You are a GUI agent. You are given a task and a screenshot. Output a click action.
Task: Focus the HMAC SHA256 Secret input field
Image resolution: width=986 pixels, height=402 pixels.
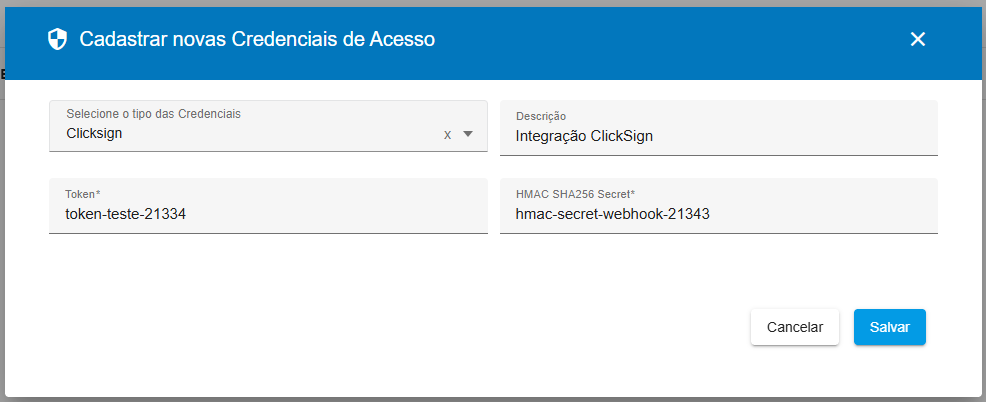coord(719,206)
